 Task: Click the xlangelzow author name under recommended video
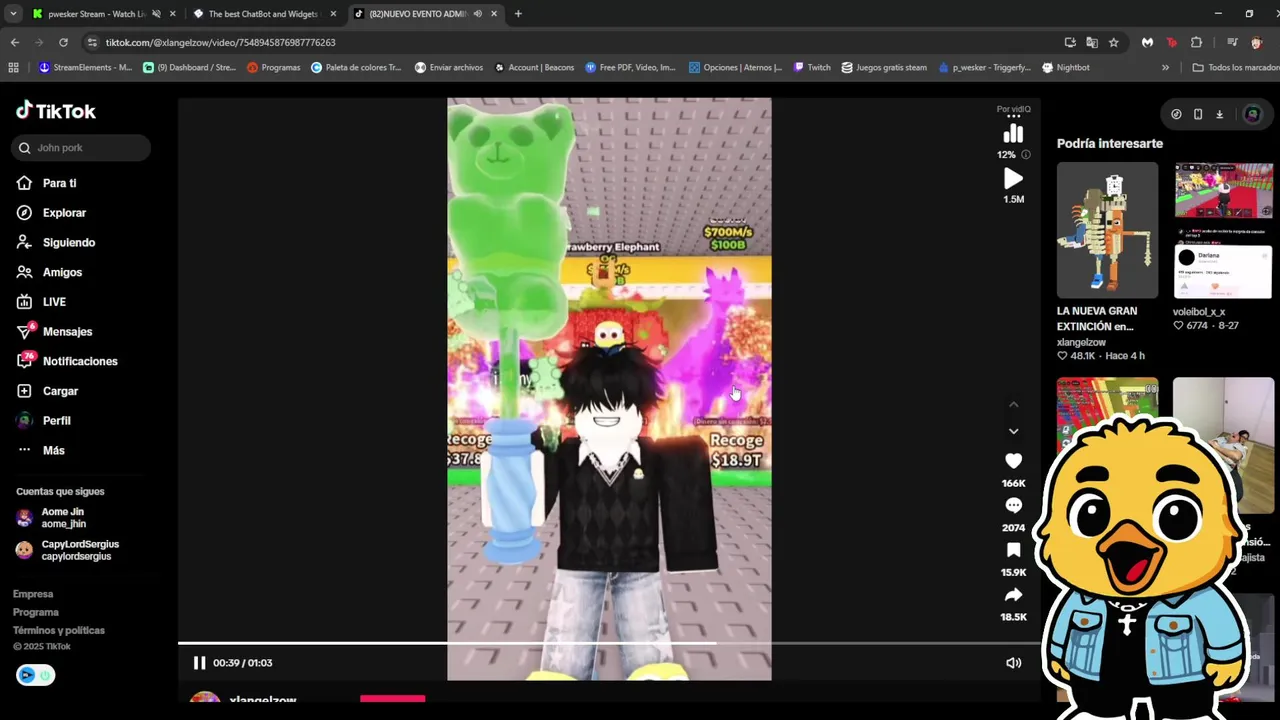pyautogui.click(x=1081, y=343)
